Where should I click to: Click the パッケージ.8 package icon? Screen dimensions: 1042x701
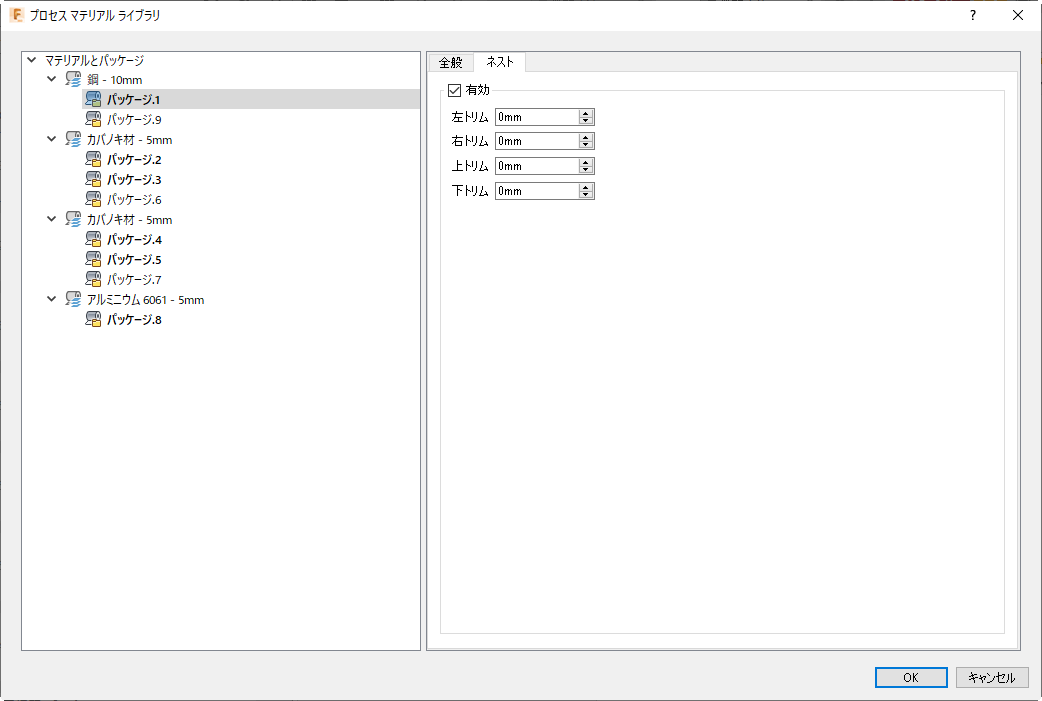(93, 320)
